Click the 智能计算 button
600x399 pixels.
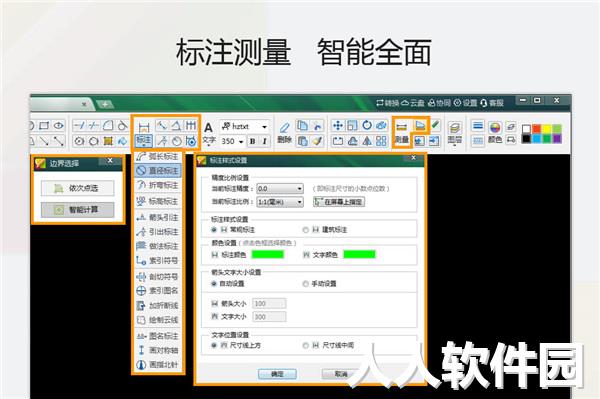pos(78,210)
